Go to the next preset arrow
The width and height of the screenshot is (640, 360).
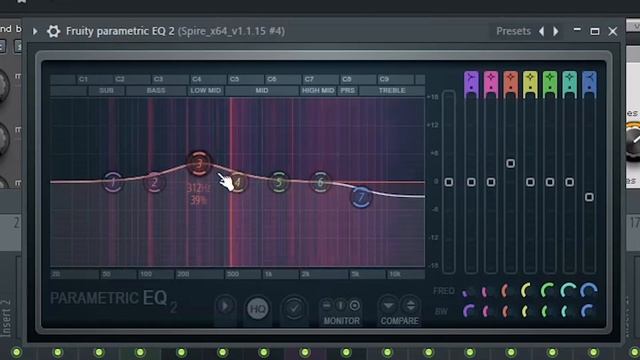coord(556,31)
